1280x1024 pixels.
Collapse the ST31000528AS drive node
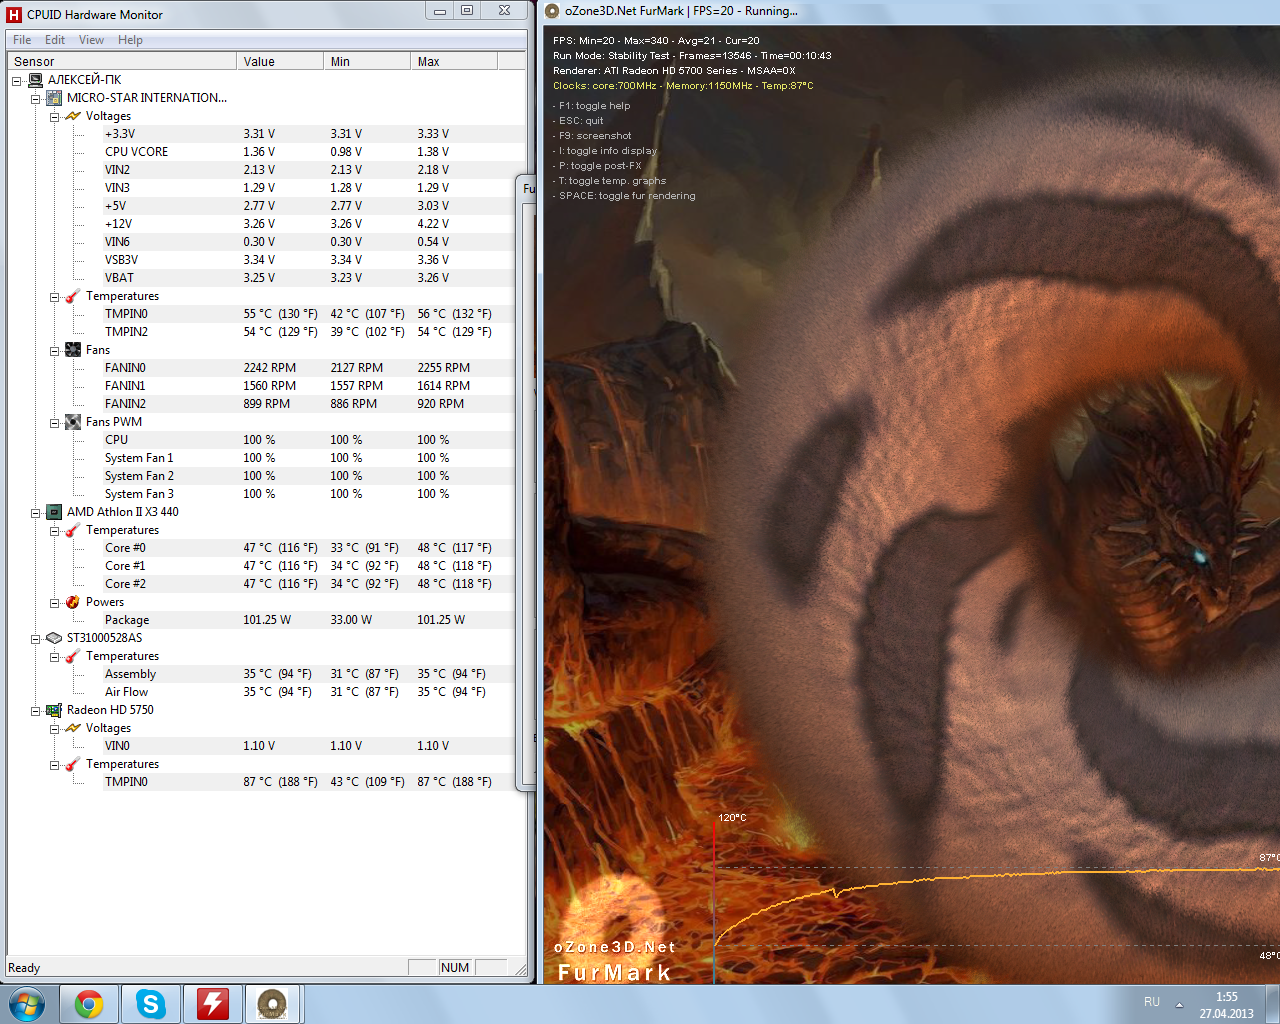point(35,638)
